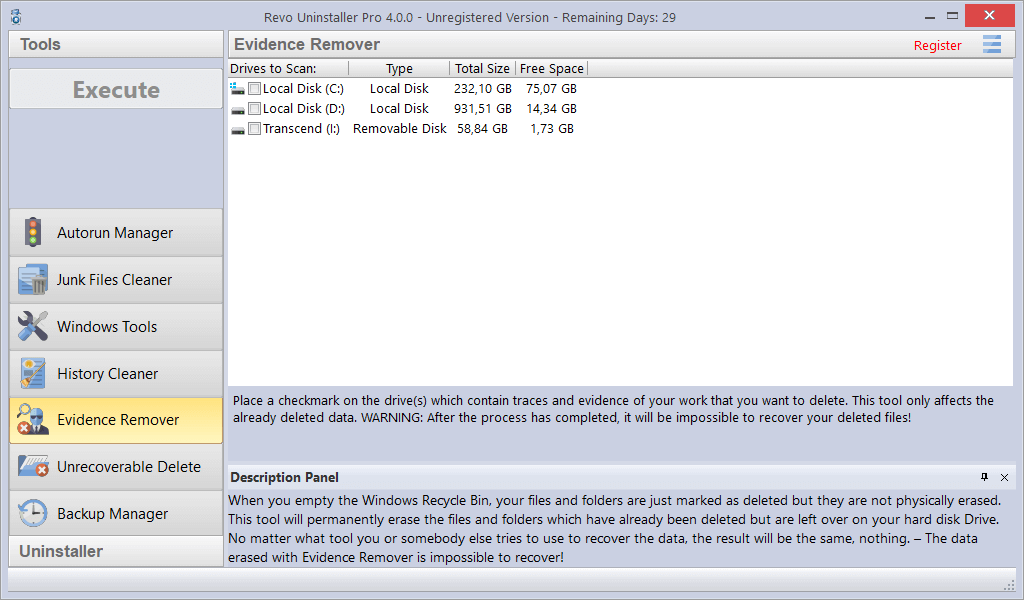
Task: Click the Revo Uninstaller app icon in title bar
Action: (x=16, y=16)
